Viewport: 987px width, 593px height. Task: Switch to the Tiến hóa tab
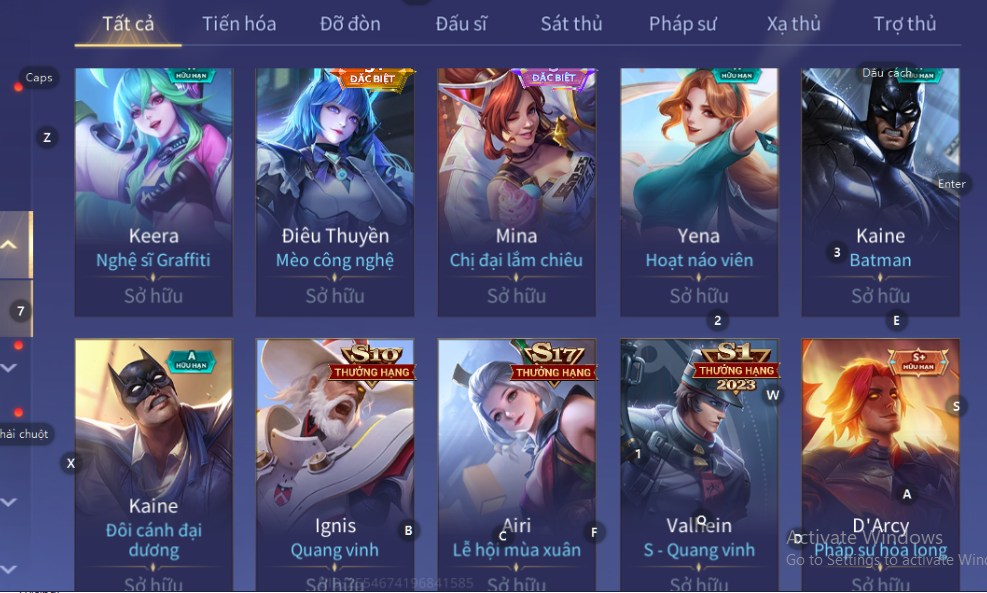click(239, 24)
